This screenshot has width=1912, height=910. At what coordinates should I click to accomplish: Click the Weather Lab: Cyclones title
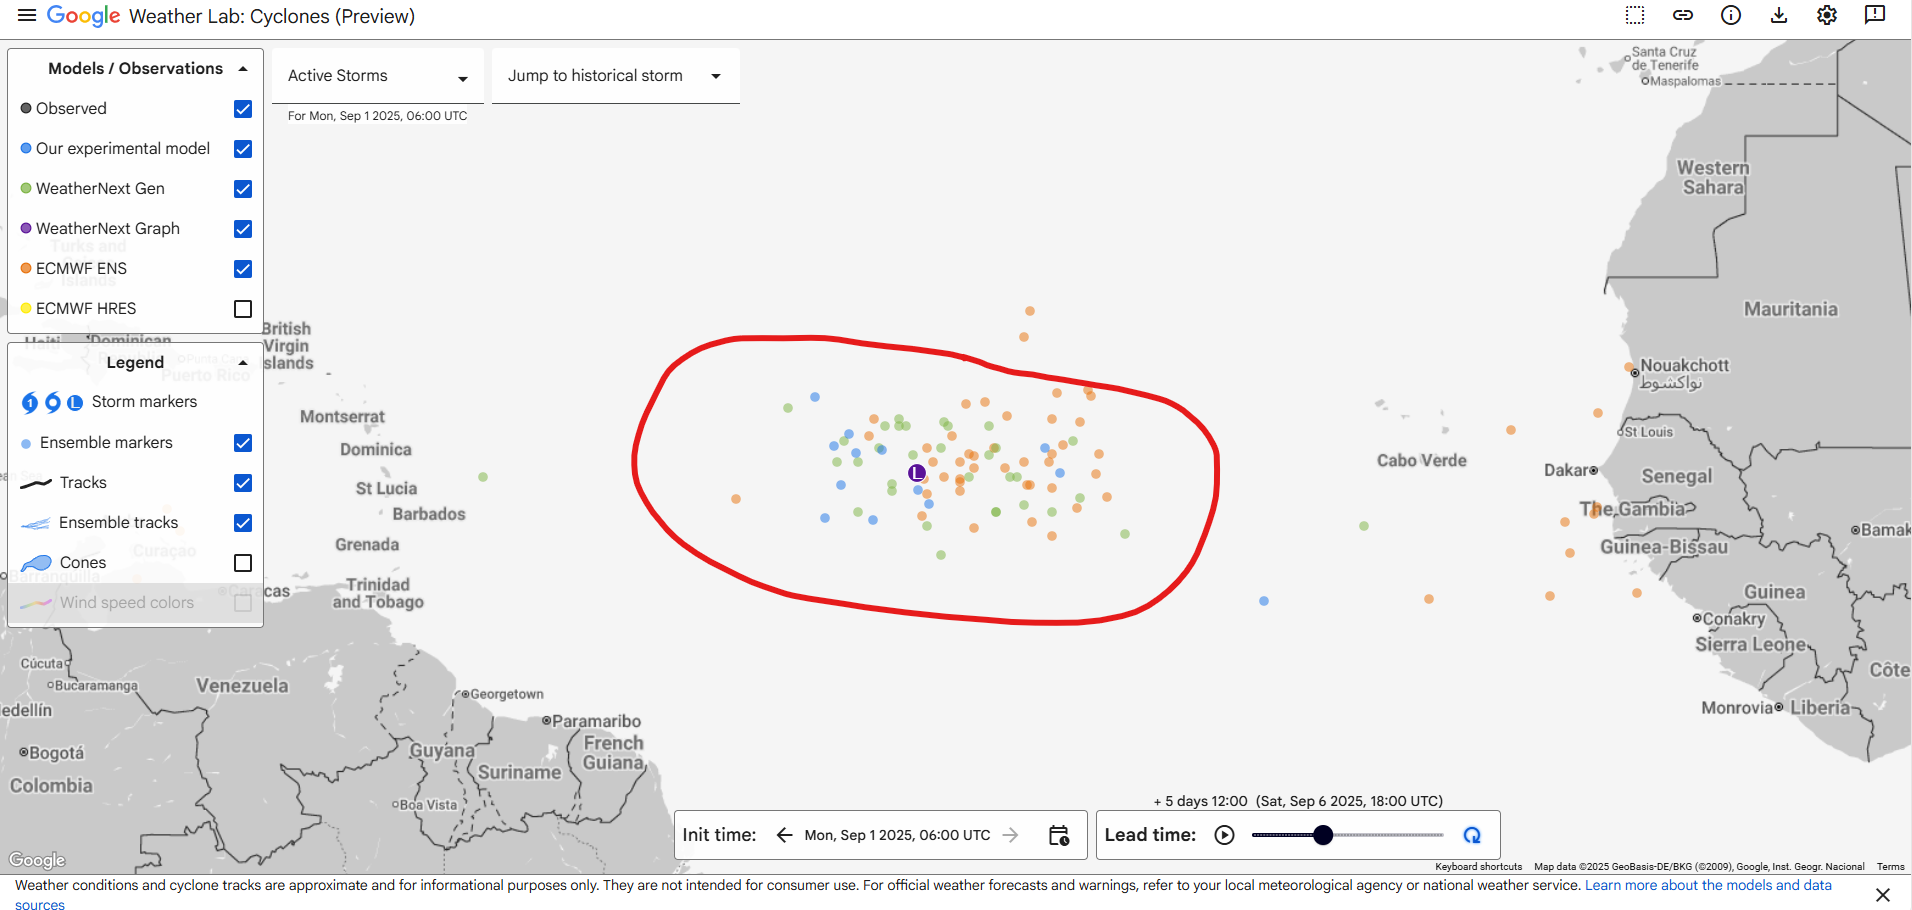[272, 17]
